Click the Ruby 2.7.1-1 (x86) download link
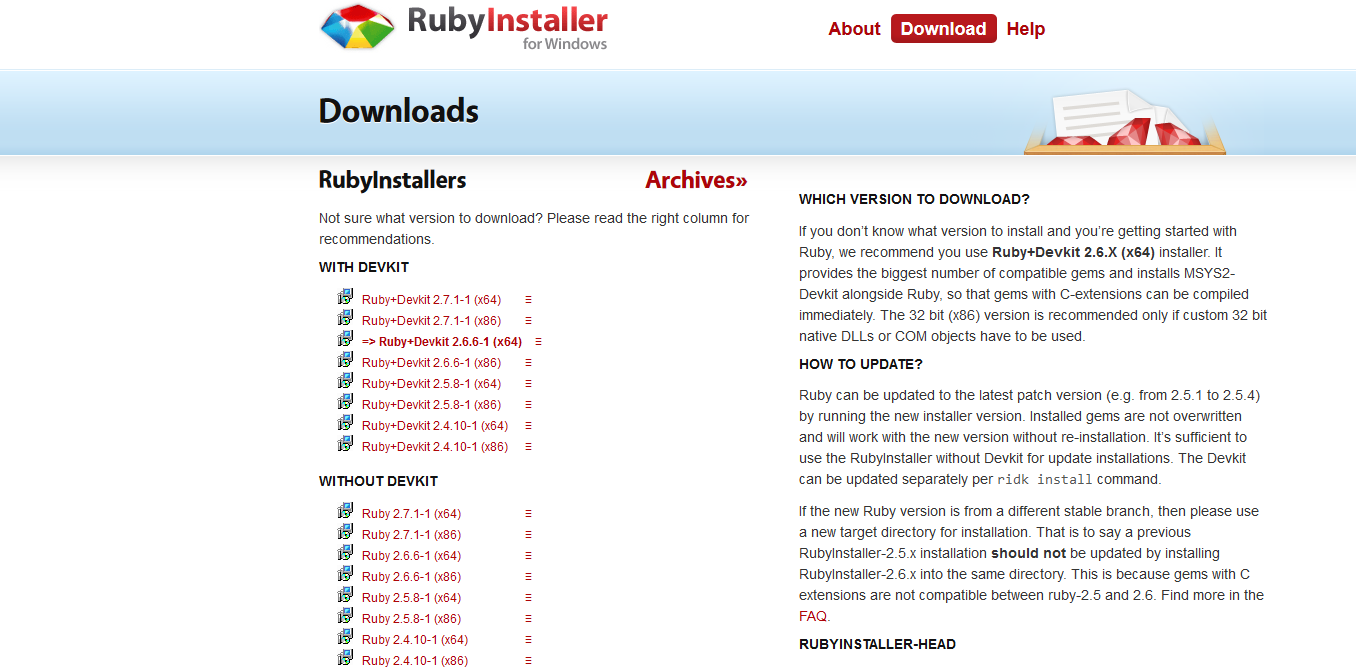This screenshot has width=1356, height=668. (x=411, y=535)
